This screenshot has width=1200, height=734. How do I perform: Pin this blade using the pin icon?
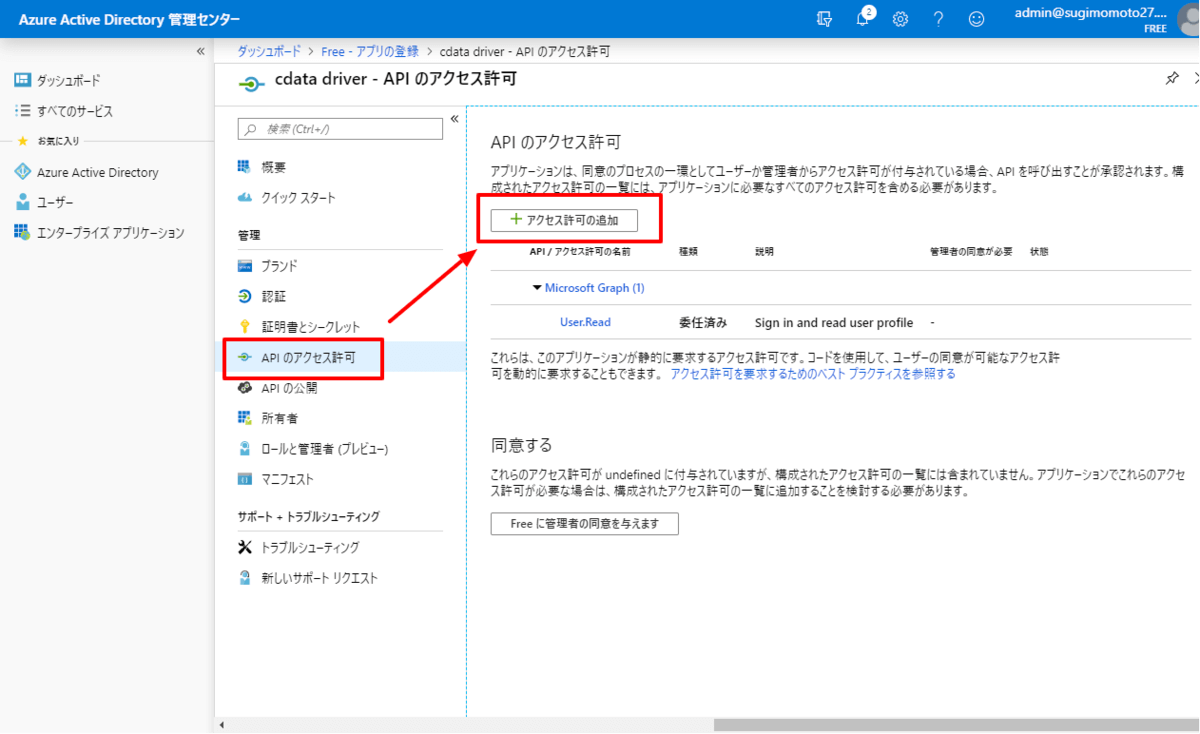tap(1172, 79)
